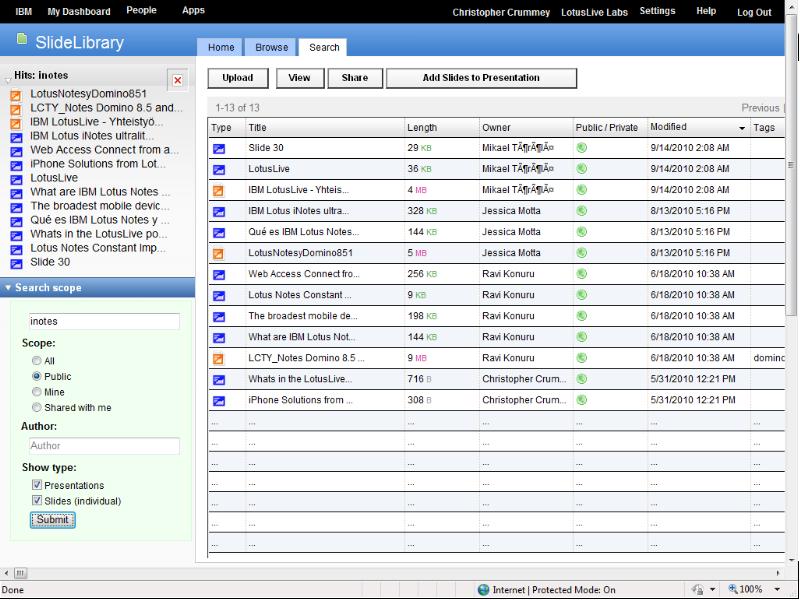Open the Home tab
Viewport: 800px width, 600px height.
(x=221, y=47)
